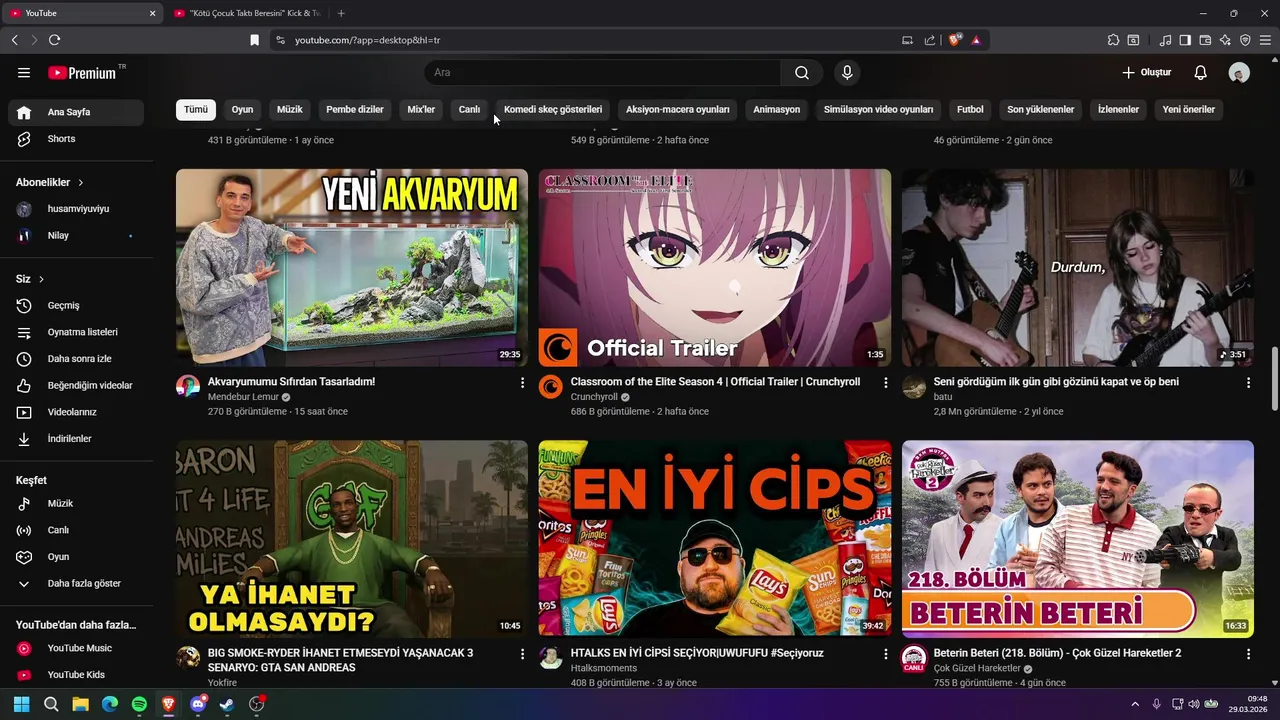Open the Mendebur Lemur channel name link
Viewport: 1280px width, 720px height.
(x=243, y=397)
